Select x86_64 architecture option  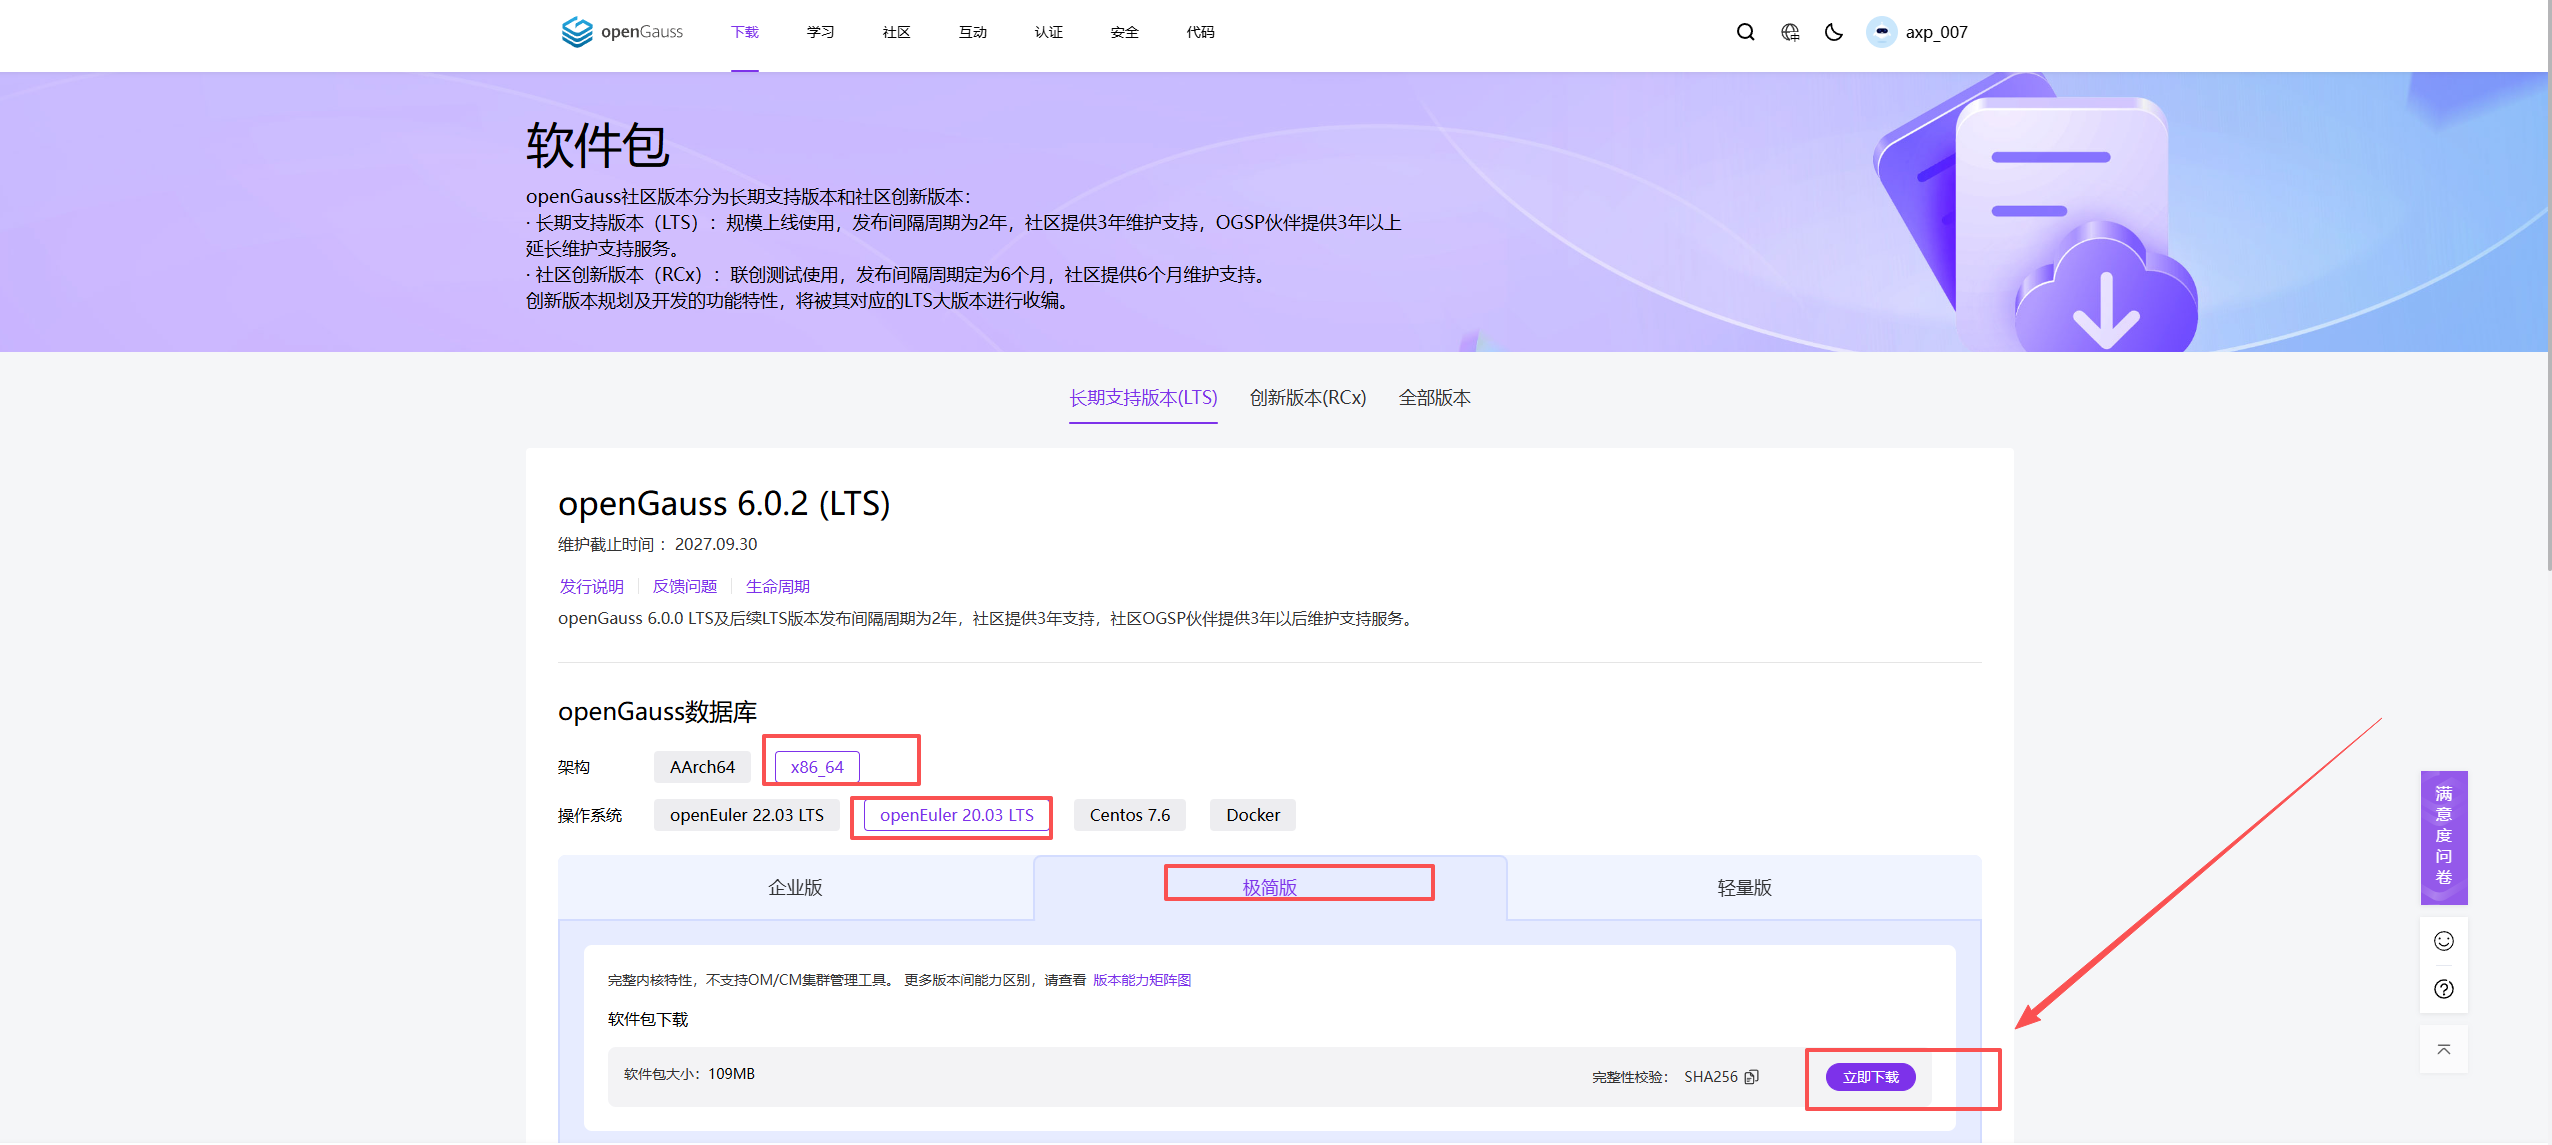tap(817, 767)
